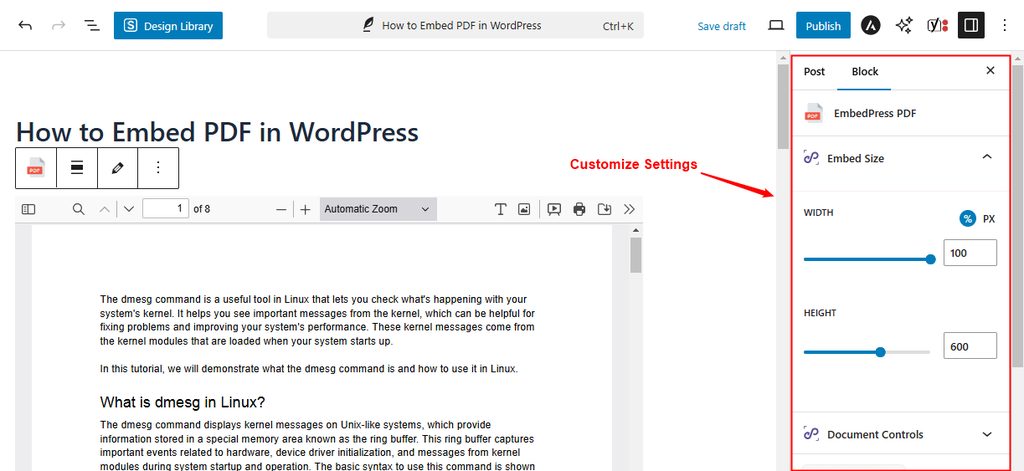Toggle the PDF viewer sidebar icon
1024x471 pixels.
point(29,209)
